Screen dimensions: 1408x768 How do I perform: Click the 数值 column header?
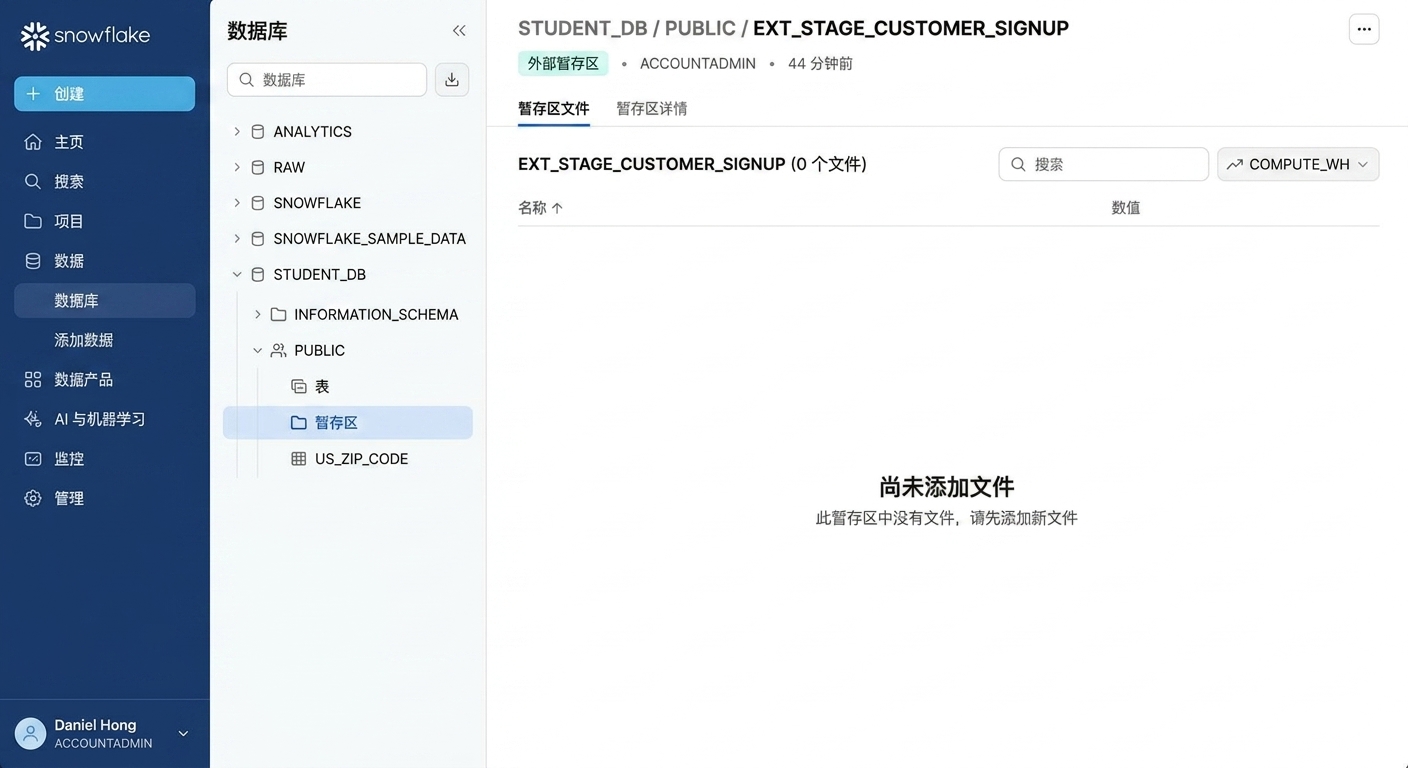(1126, 207)
